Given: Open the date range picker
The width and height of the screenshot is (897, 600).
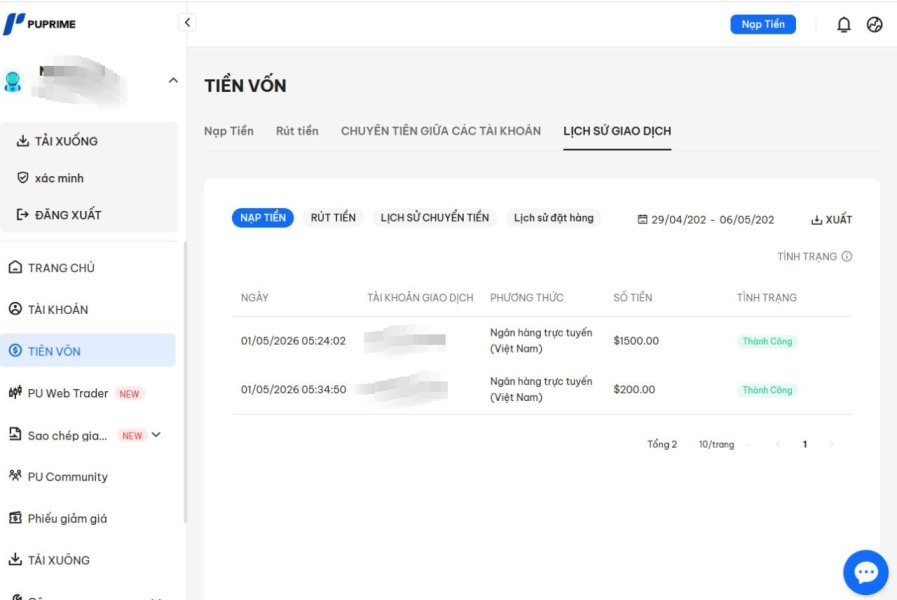Looking at the screenshot, I should (x=706, y=220).
